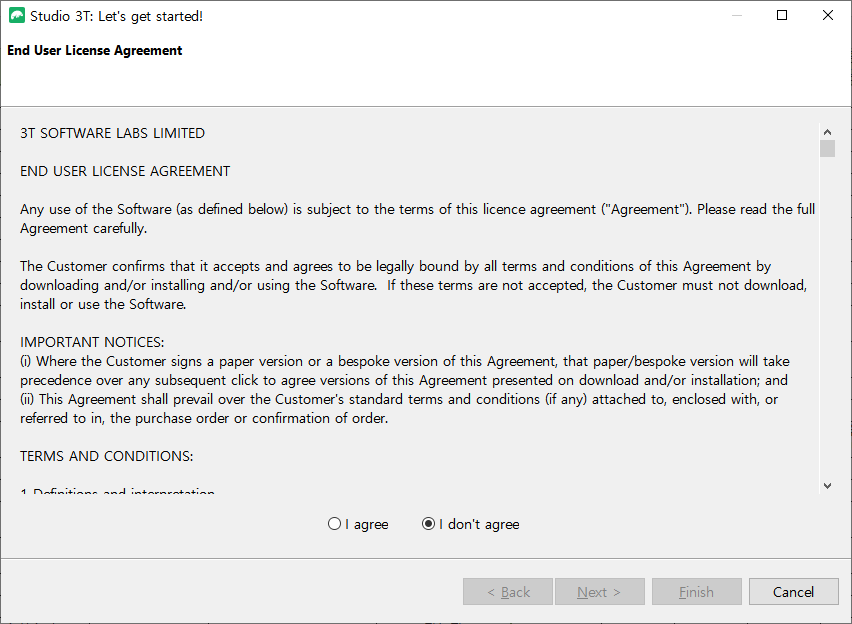Viewport: 852px width, 624px height.
Task: Click the license text scroll down arrow
Action: pos(827,485)
